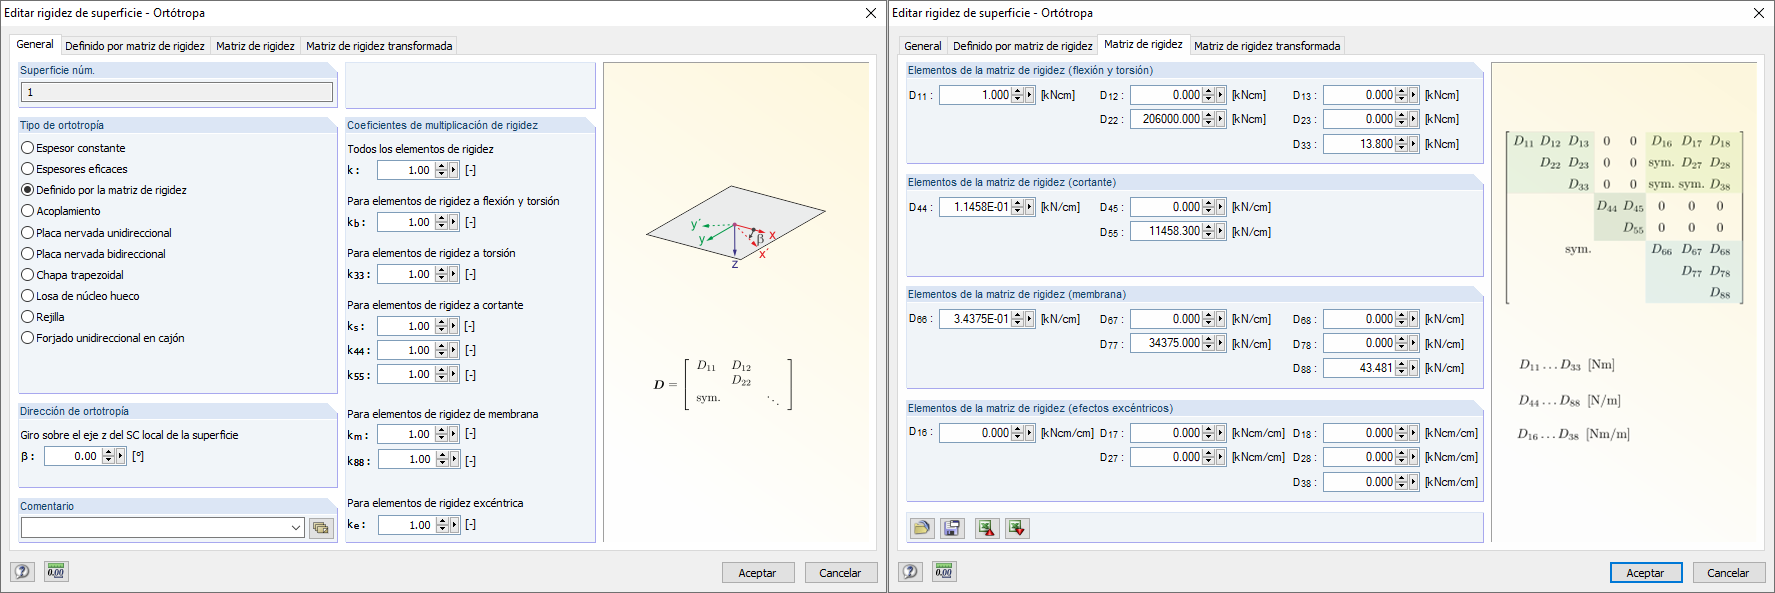Click the comment library icon beside Comentario
Viewport: 1775px width, 593px height.
321,528
